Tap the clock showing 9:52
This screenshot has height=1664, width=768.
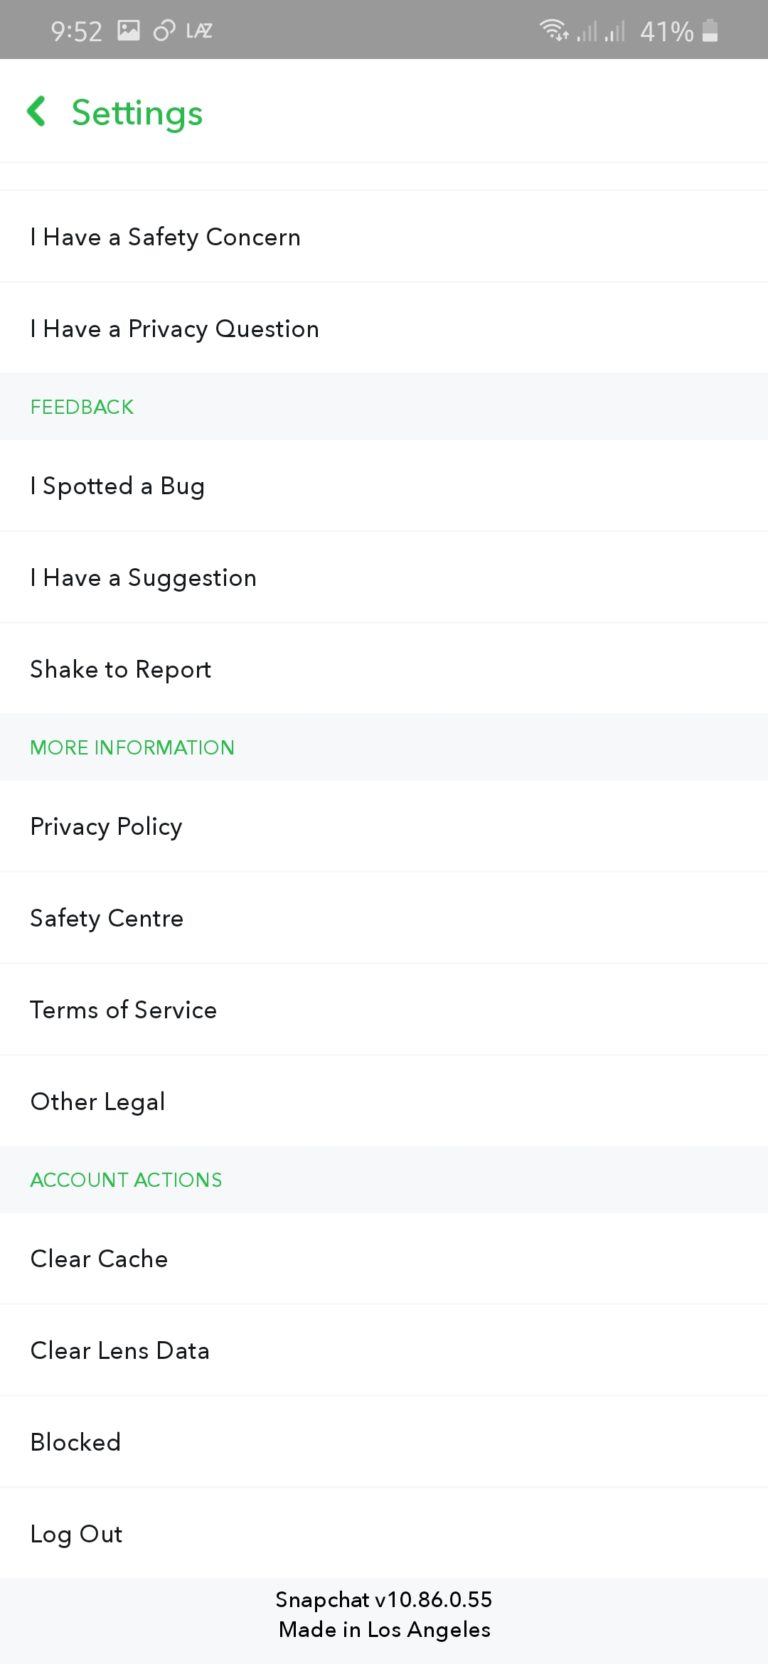point(77,30)
